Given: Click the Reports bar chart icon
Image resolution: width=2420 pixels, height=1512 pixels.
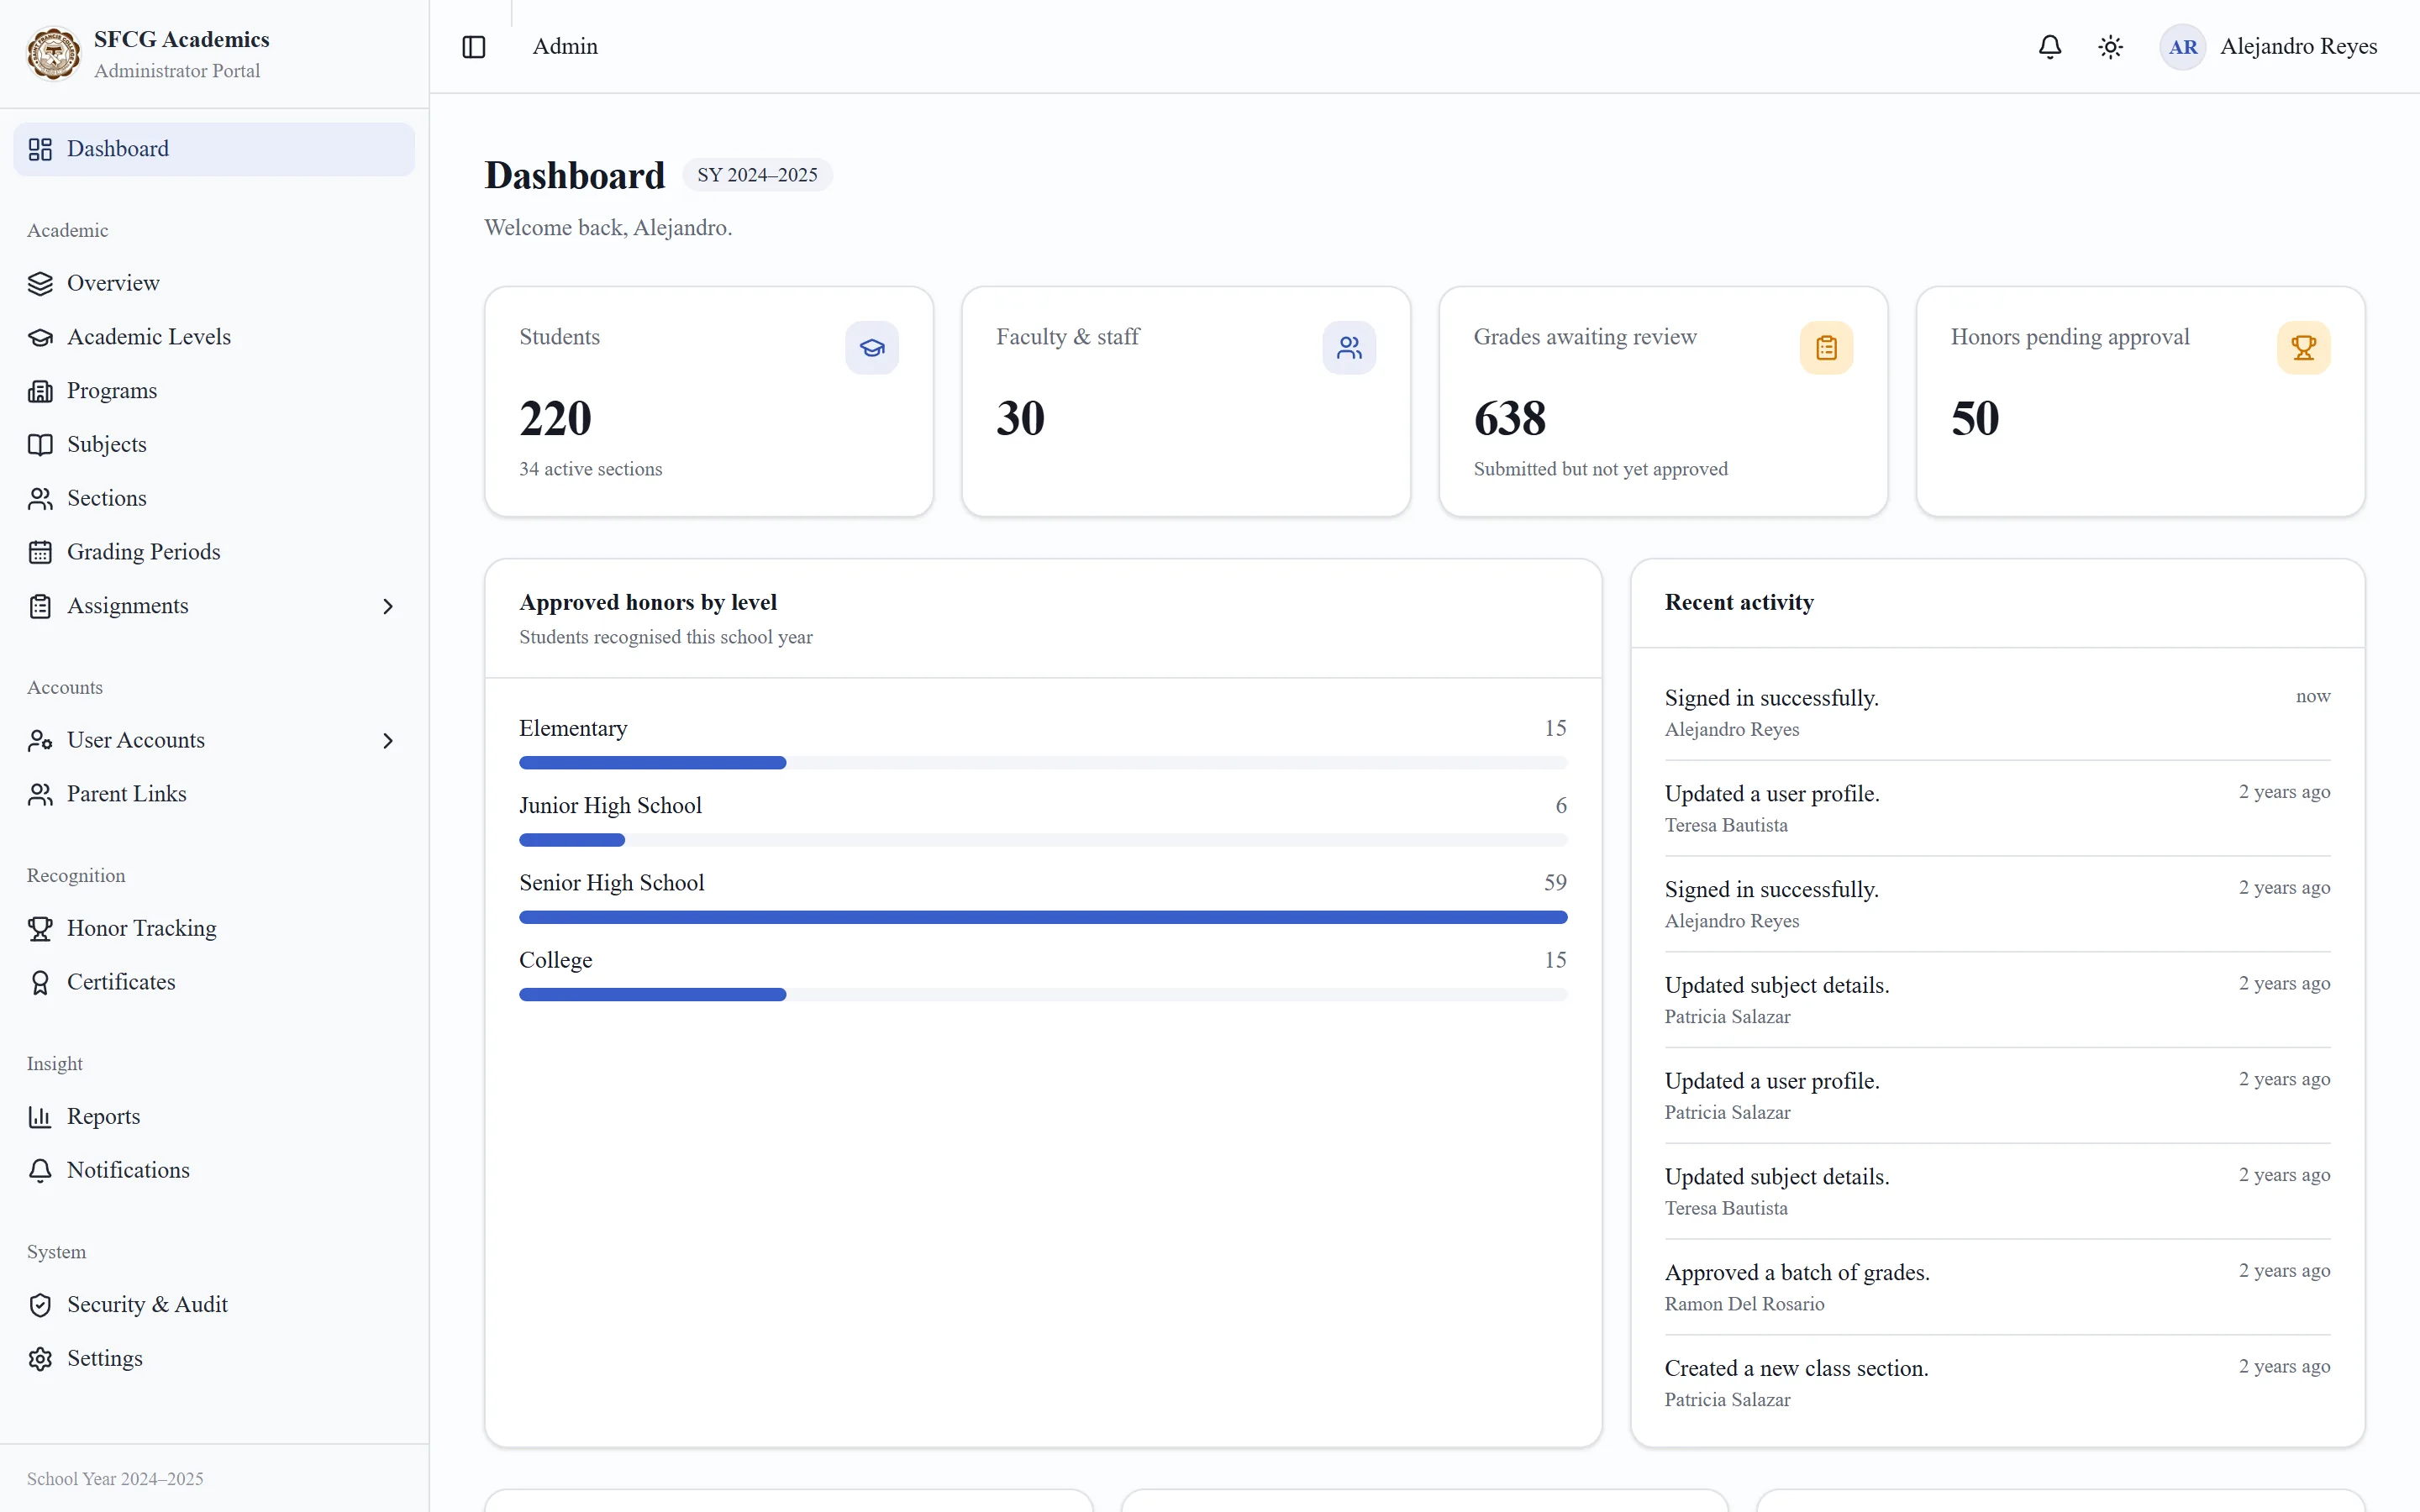Looking at the screenshot, I should [x=40, y=1117].
